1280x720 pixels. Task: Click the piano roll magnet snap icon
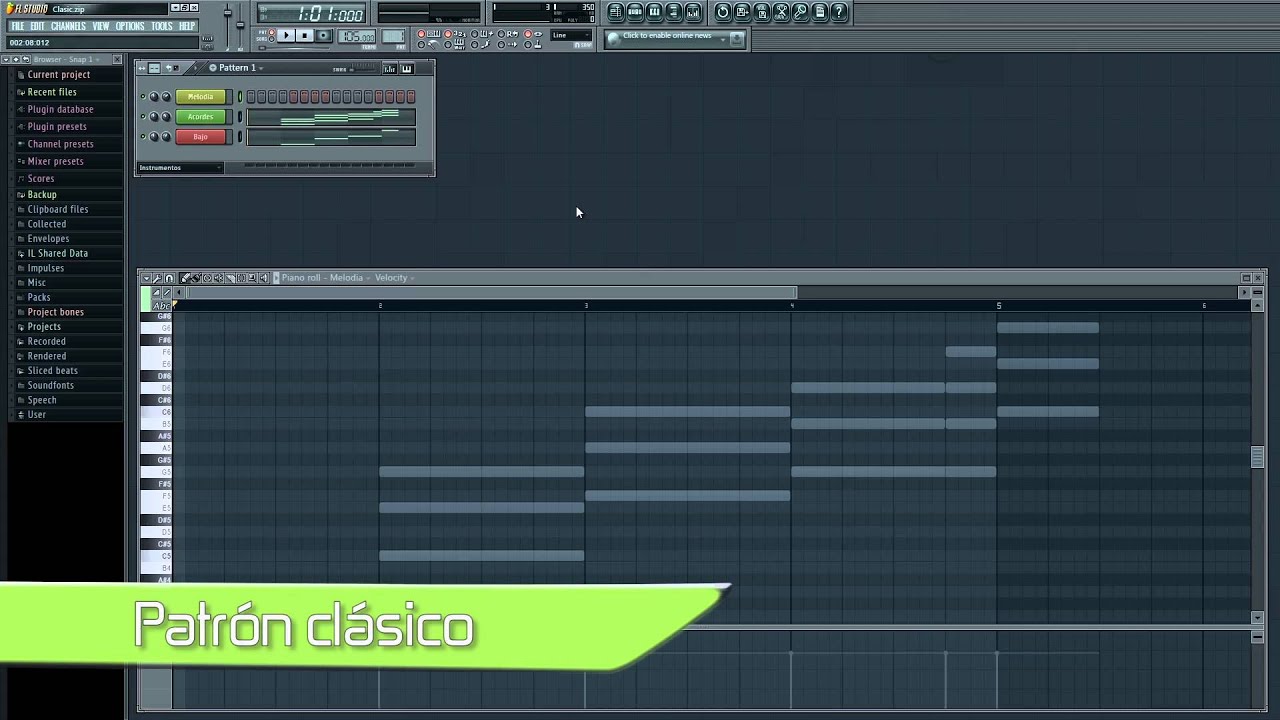tap(169, 278)
